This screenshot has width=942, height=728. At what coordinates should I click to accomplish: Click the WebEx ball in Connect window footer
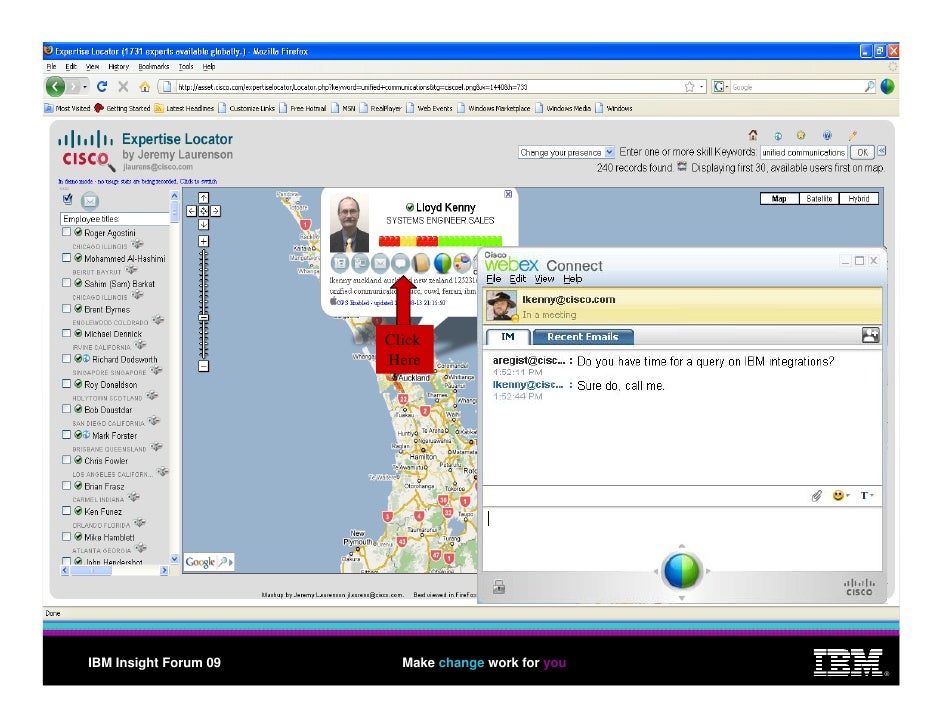click(x=681, y=571)
